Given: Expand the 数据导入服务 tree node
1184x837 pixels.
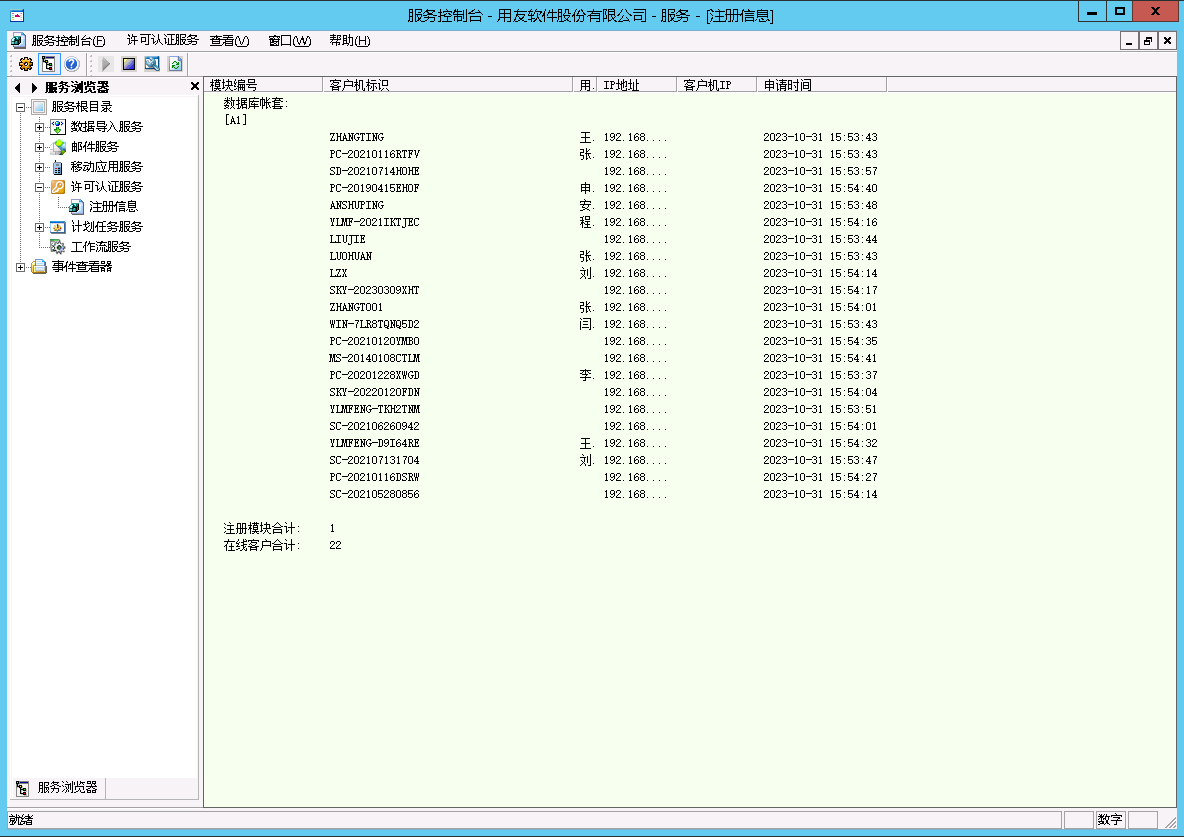Looking at the screenshot, I should tap(40, 127).
